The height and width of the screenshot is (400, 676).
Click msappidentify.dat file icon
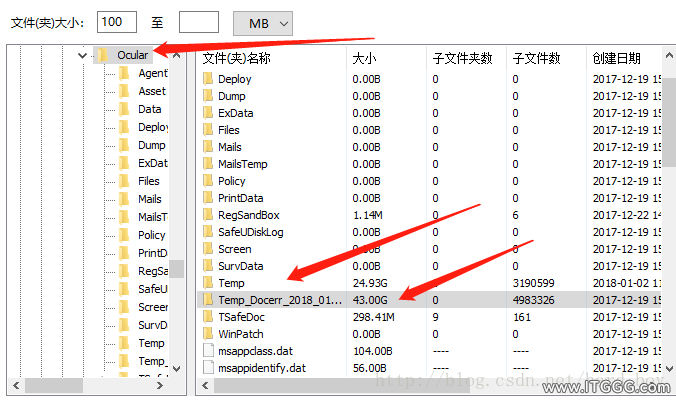(x=208, y=368)
